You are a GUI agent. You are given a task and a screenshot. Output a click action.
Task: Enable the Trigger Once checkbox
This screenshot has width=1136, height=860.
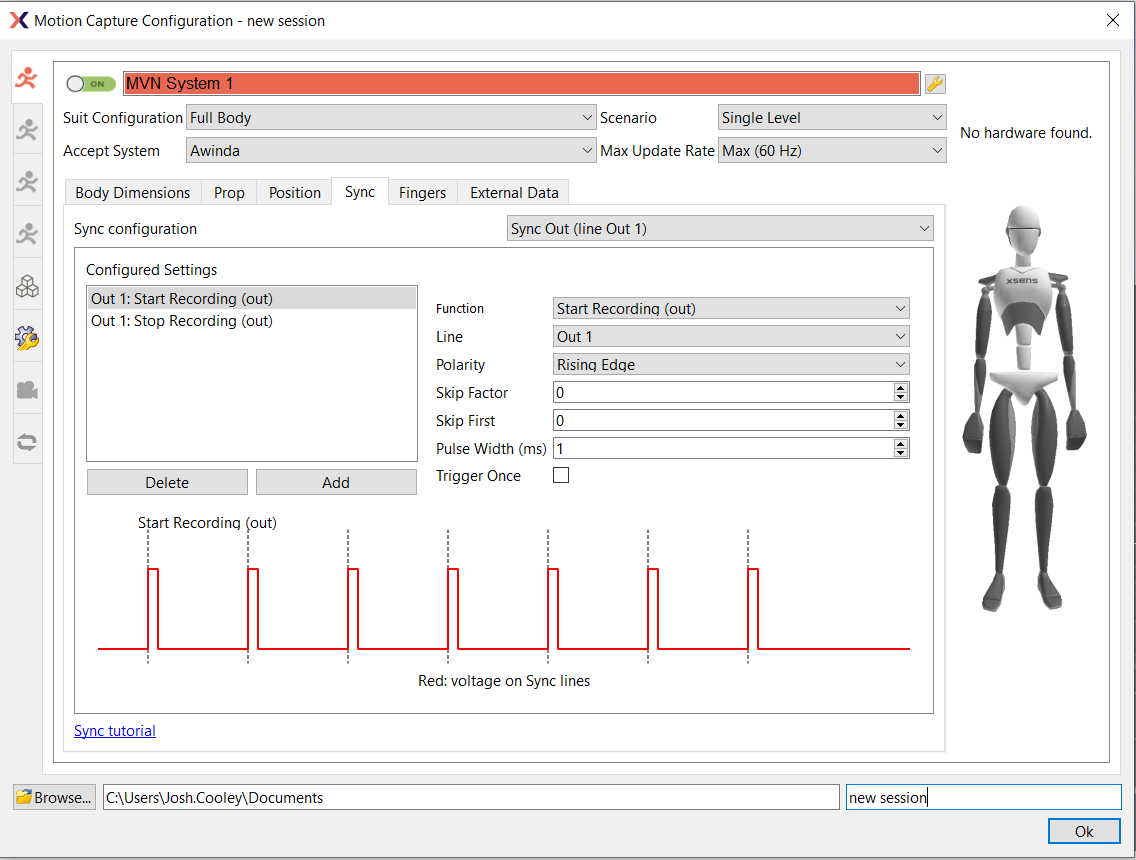pos(561,475)
